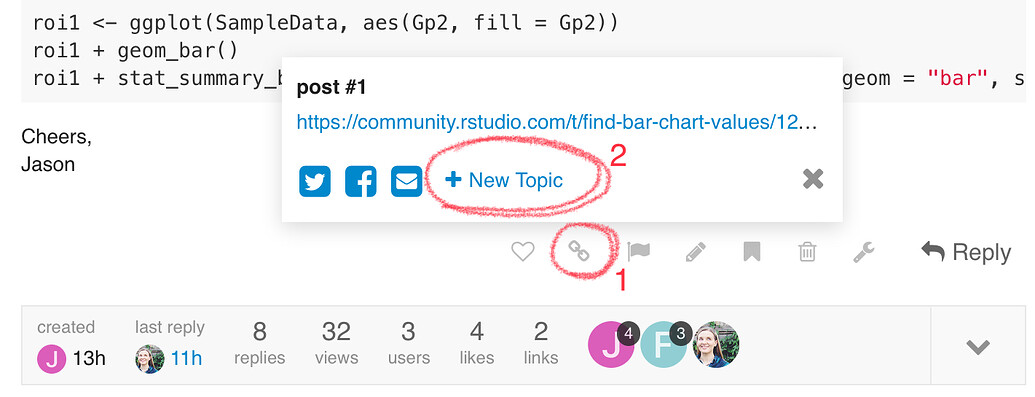Like this post with heart icon
This screenshot has height=397, width=1035.
point(523,252)
